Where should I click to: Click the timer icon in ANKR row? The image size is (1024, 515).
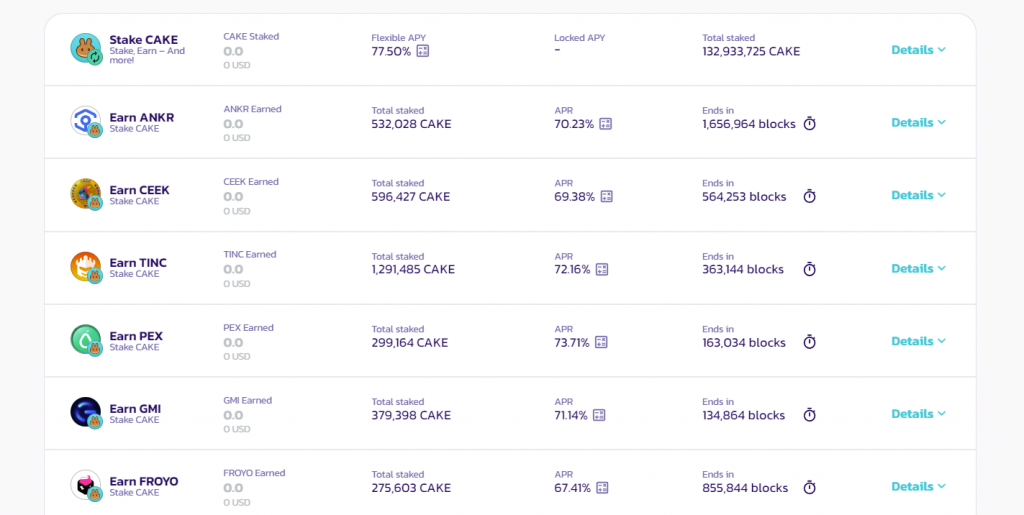click(809, 123)
